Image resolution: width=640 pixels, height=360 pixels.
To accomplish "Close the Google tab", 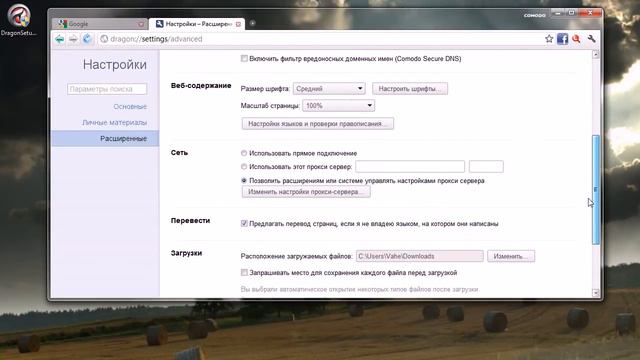I will tap(141, 24).
